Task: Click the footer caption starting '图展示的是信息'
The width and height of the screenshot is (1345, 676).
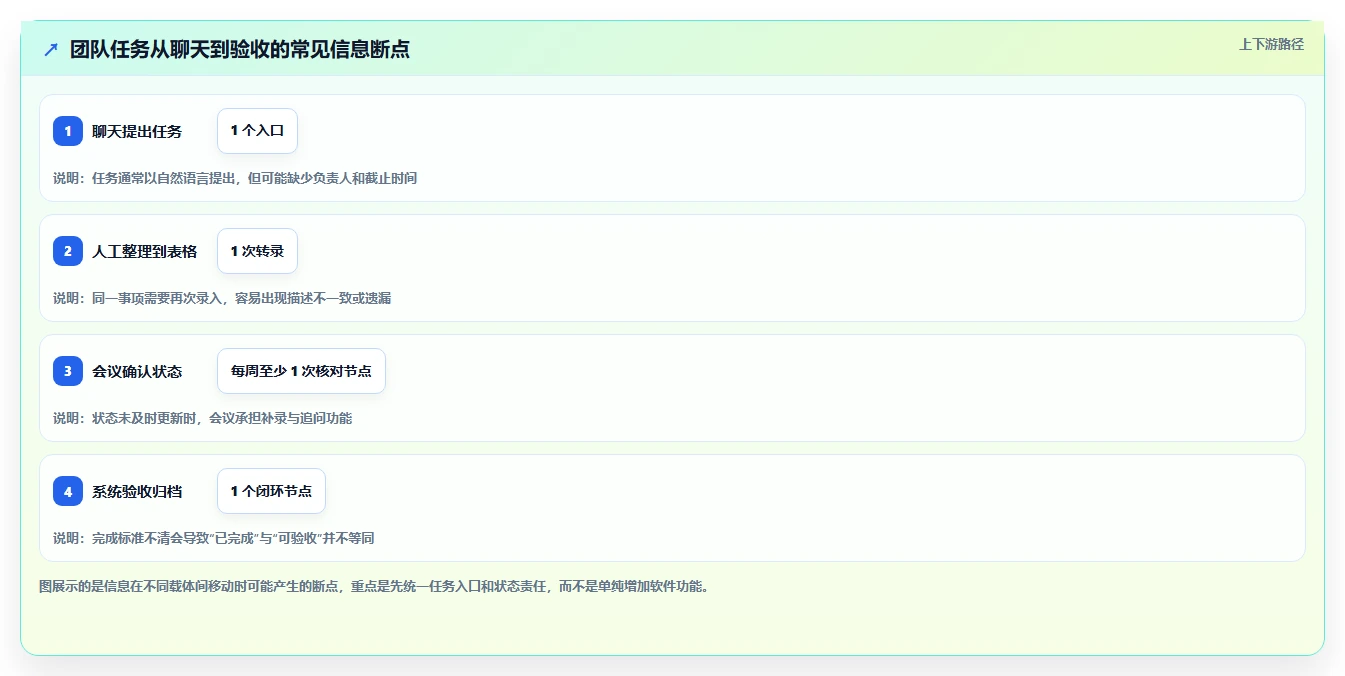Action: [x=374, y=586]
